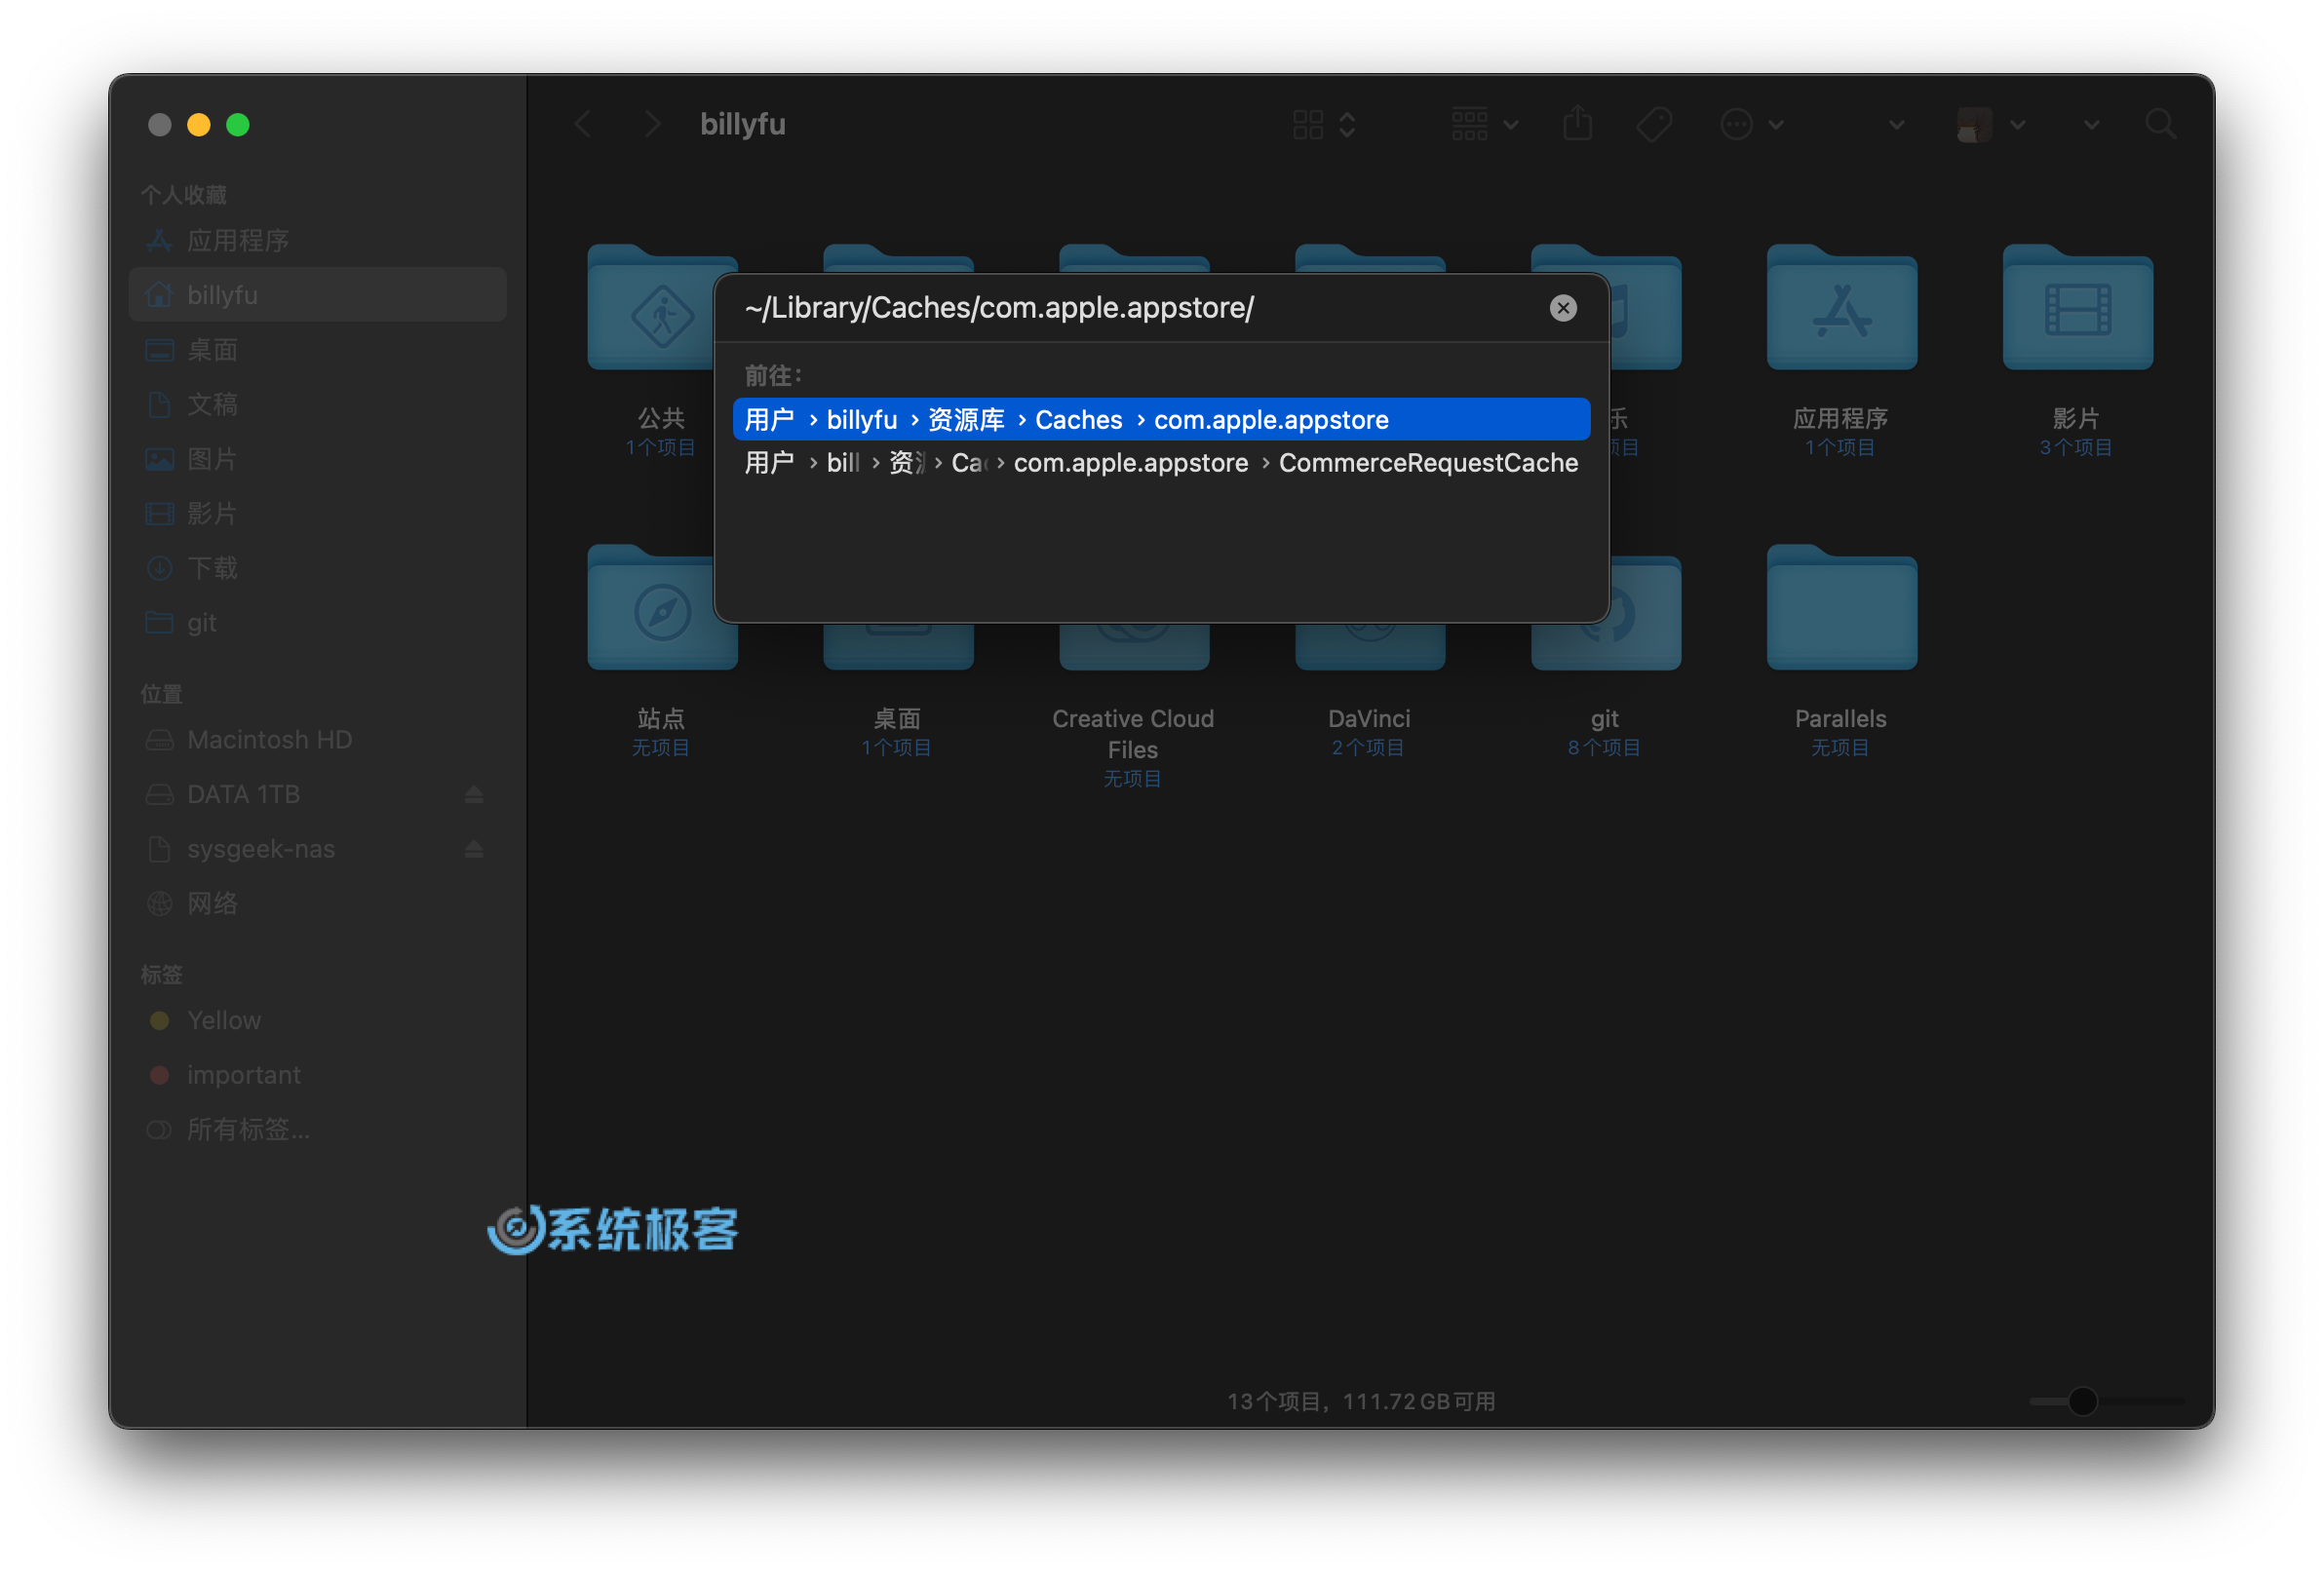Open 下载 in the sidebar
Image resolution: width=2324 pixels, height=1573 pixels.
[x=317, y=568]
